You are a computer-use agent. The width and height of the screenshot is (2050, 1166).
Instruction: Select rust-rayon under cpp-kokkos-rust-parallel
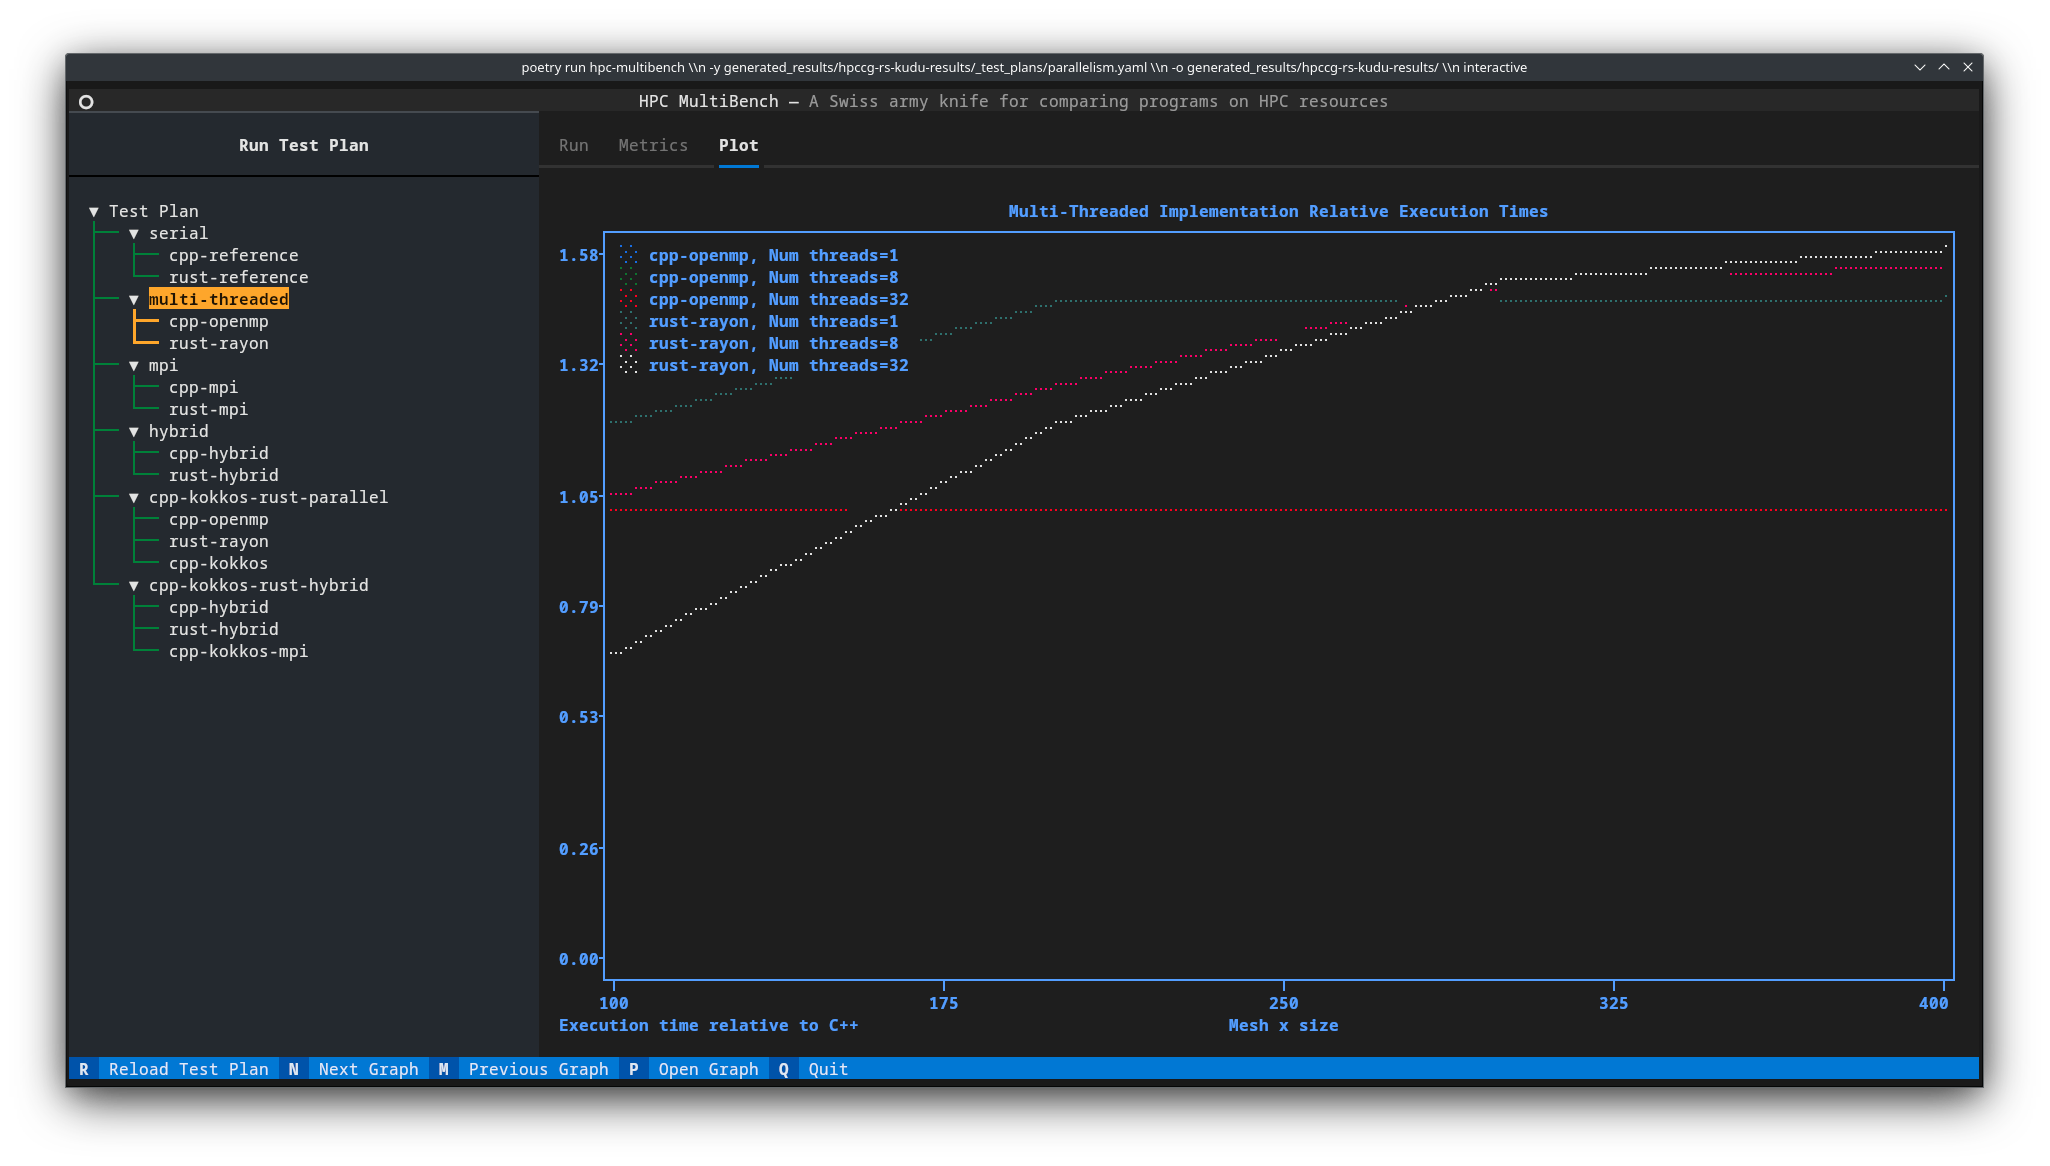pyautogui.click(x=218, y=541)
